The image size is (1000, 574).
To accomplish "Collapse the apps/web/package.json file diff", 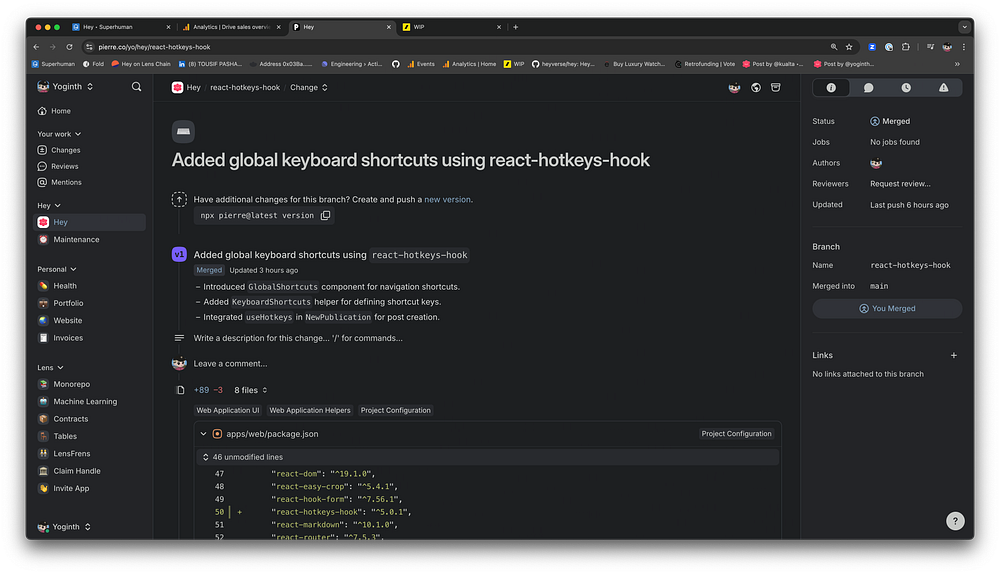I will (204, 434).
